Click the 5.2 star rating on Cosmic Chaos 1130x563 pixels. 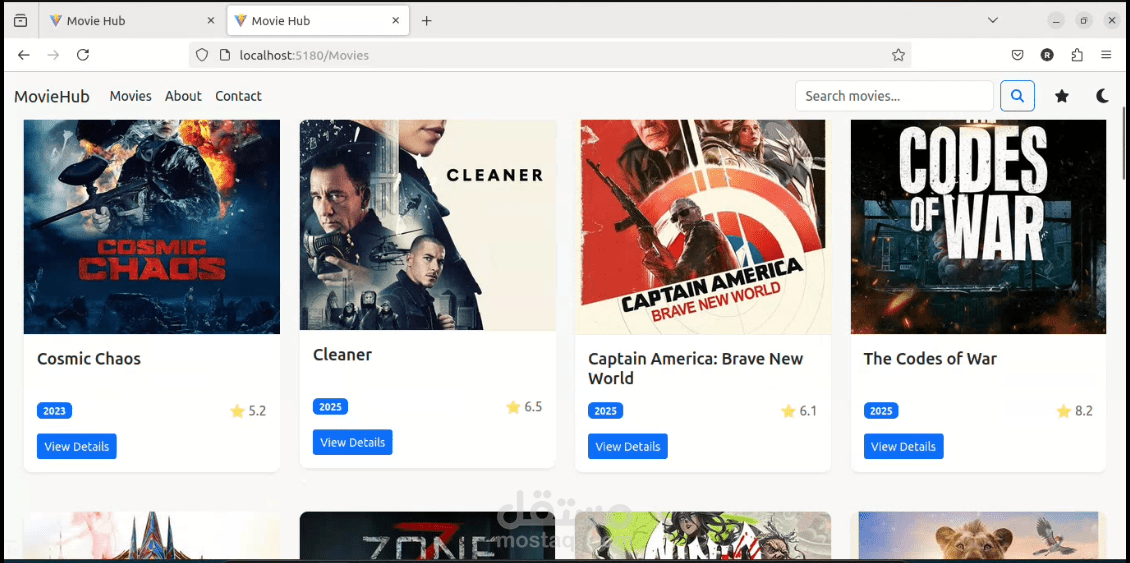point(248,411)
